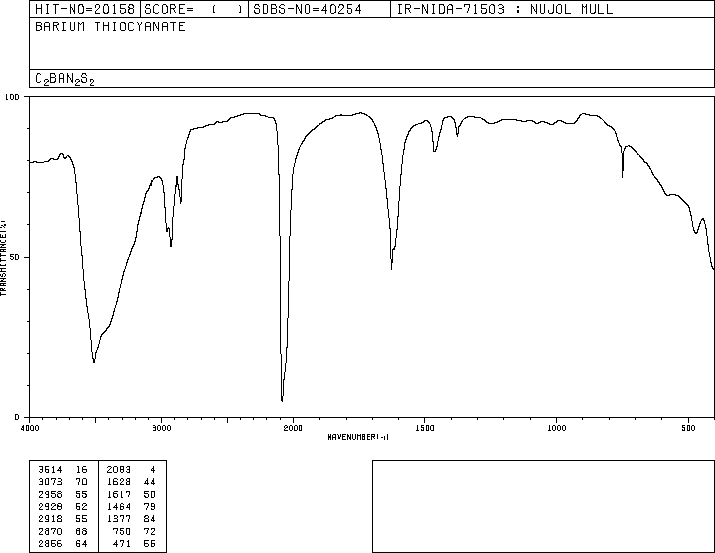The height and width of the screenshot is (553, 715).
Task: Select the IR-NIDA-71503 : NUJOL MULL label
Action: (505, 9)
